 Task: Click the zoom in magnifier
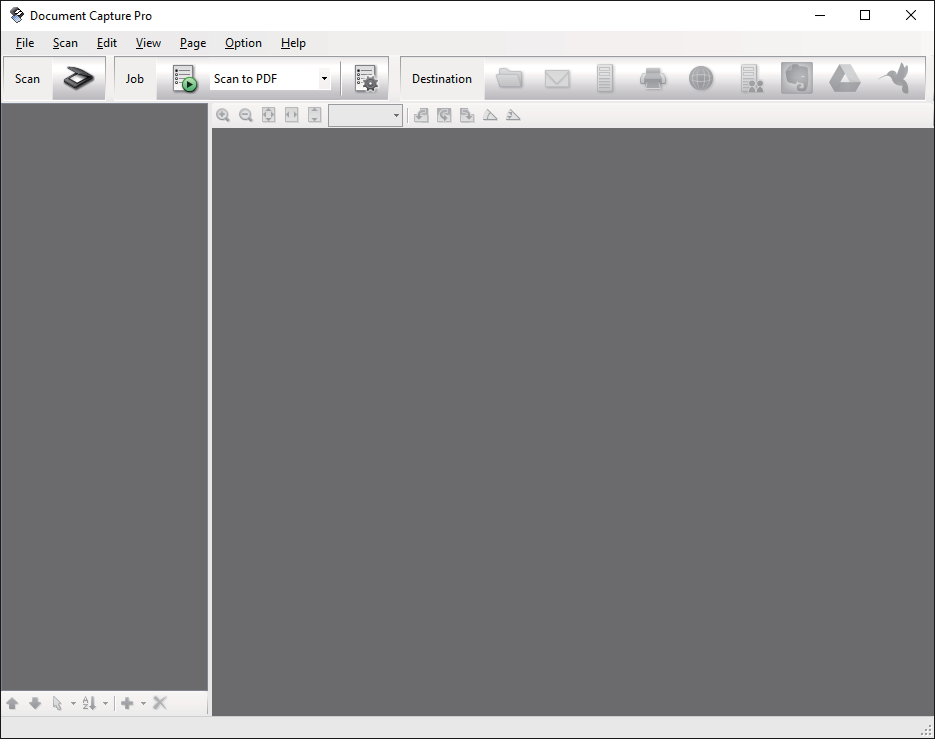point(223,115)
